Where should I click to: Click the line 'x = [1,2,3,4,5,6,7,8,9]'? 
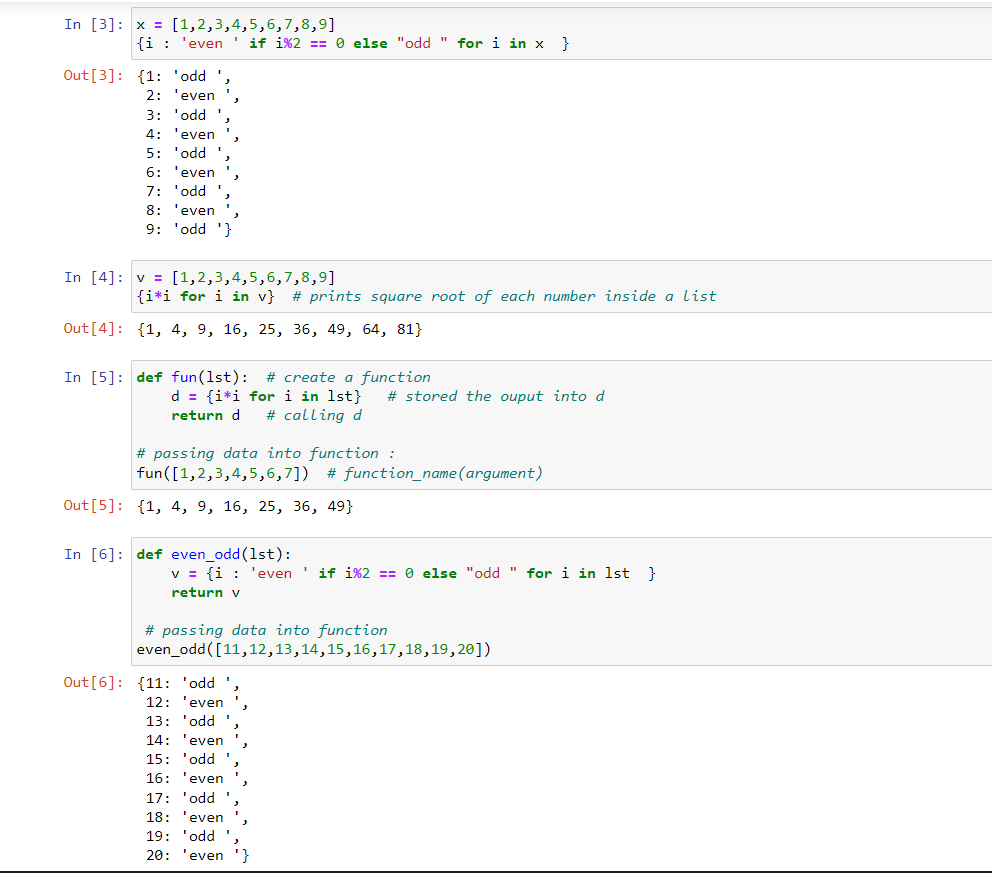coord(236,25)
